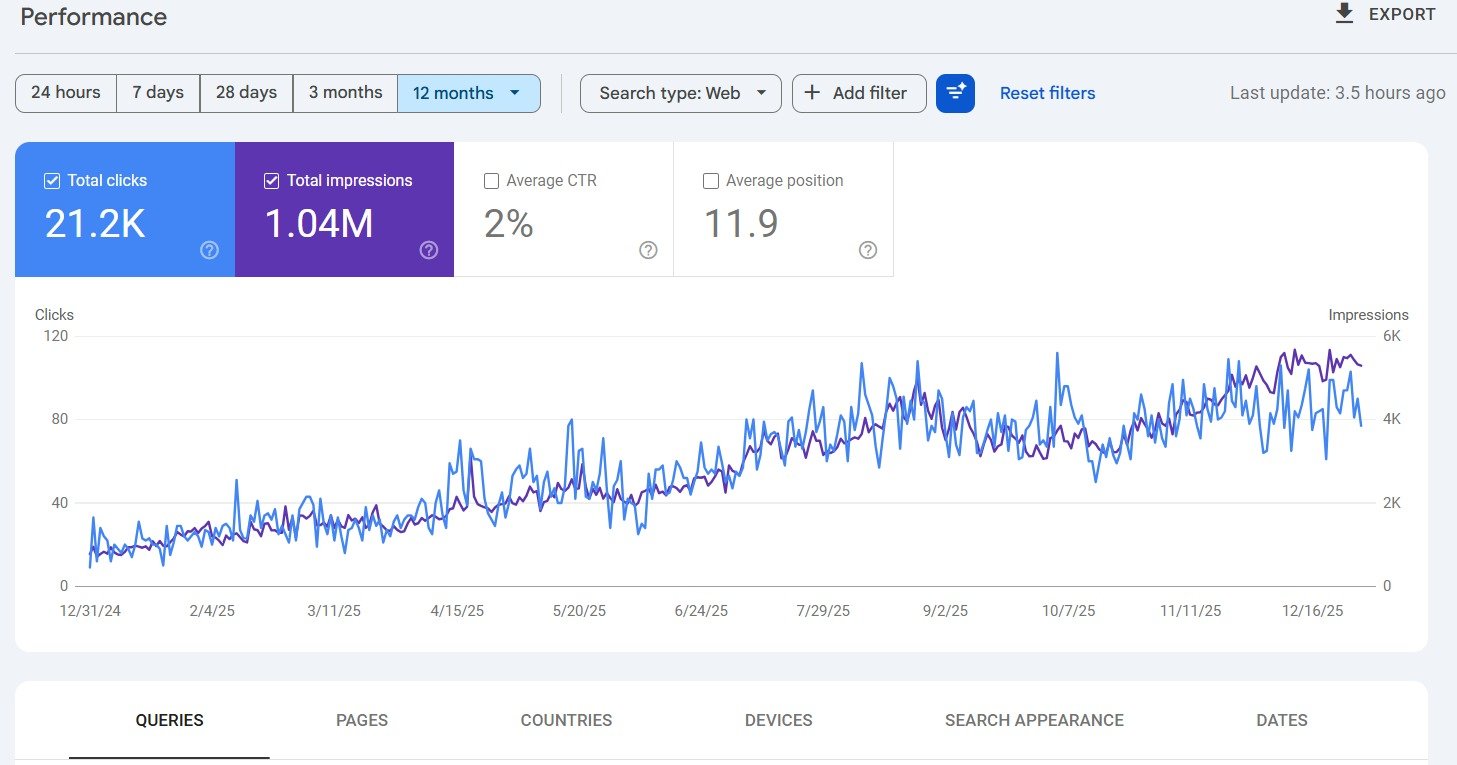Click the Export download icon
This screenshot has height=765, width=1457.
click(x=1343, y=13)
